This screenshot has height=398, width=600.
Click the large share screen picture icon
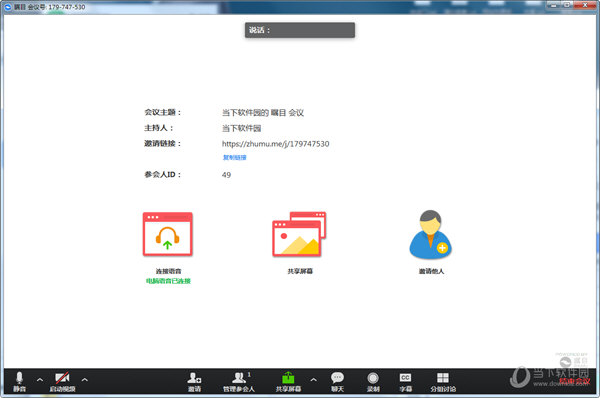coord(299,234)
